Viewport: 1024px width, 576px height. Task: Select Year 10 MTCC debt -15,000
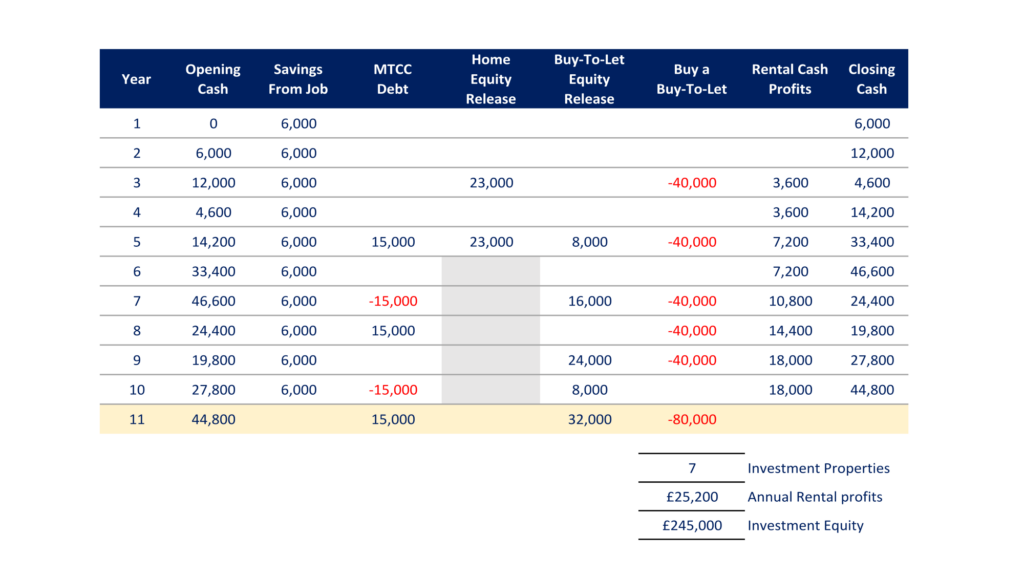point(393,390)
